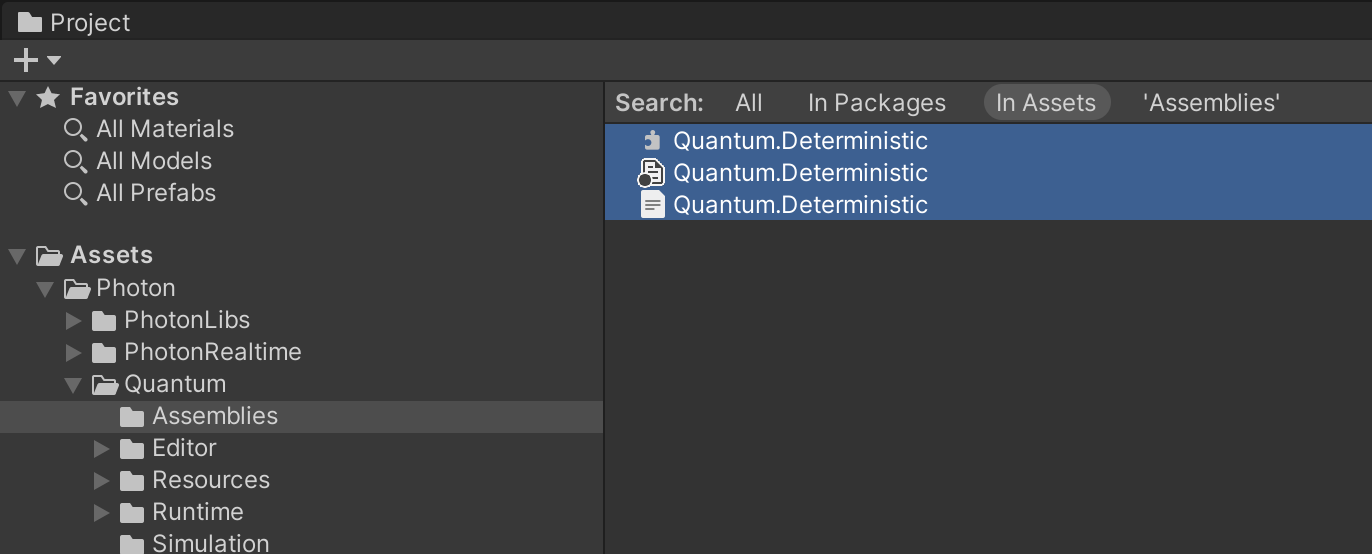Collapse the Assets root folder
Viewport: 1372px width, 554px height.
(17, 256)
